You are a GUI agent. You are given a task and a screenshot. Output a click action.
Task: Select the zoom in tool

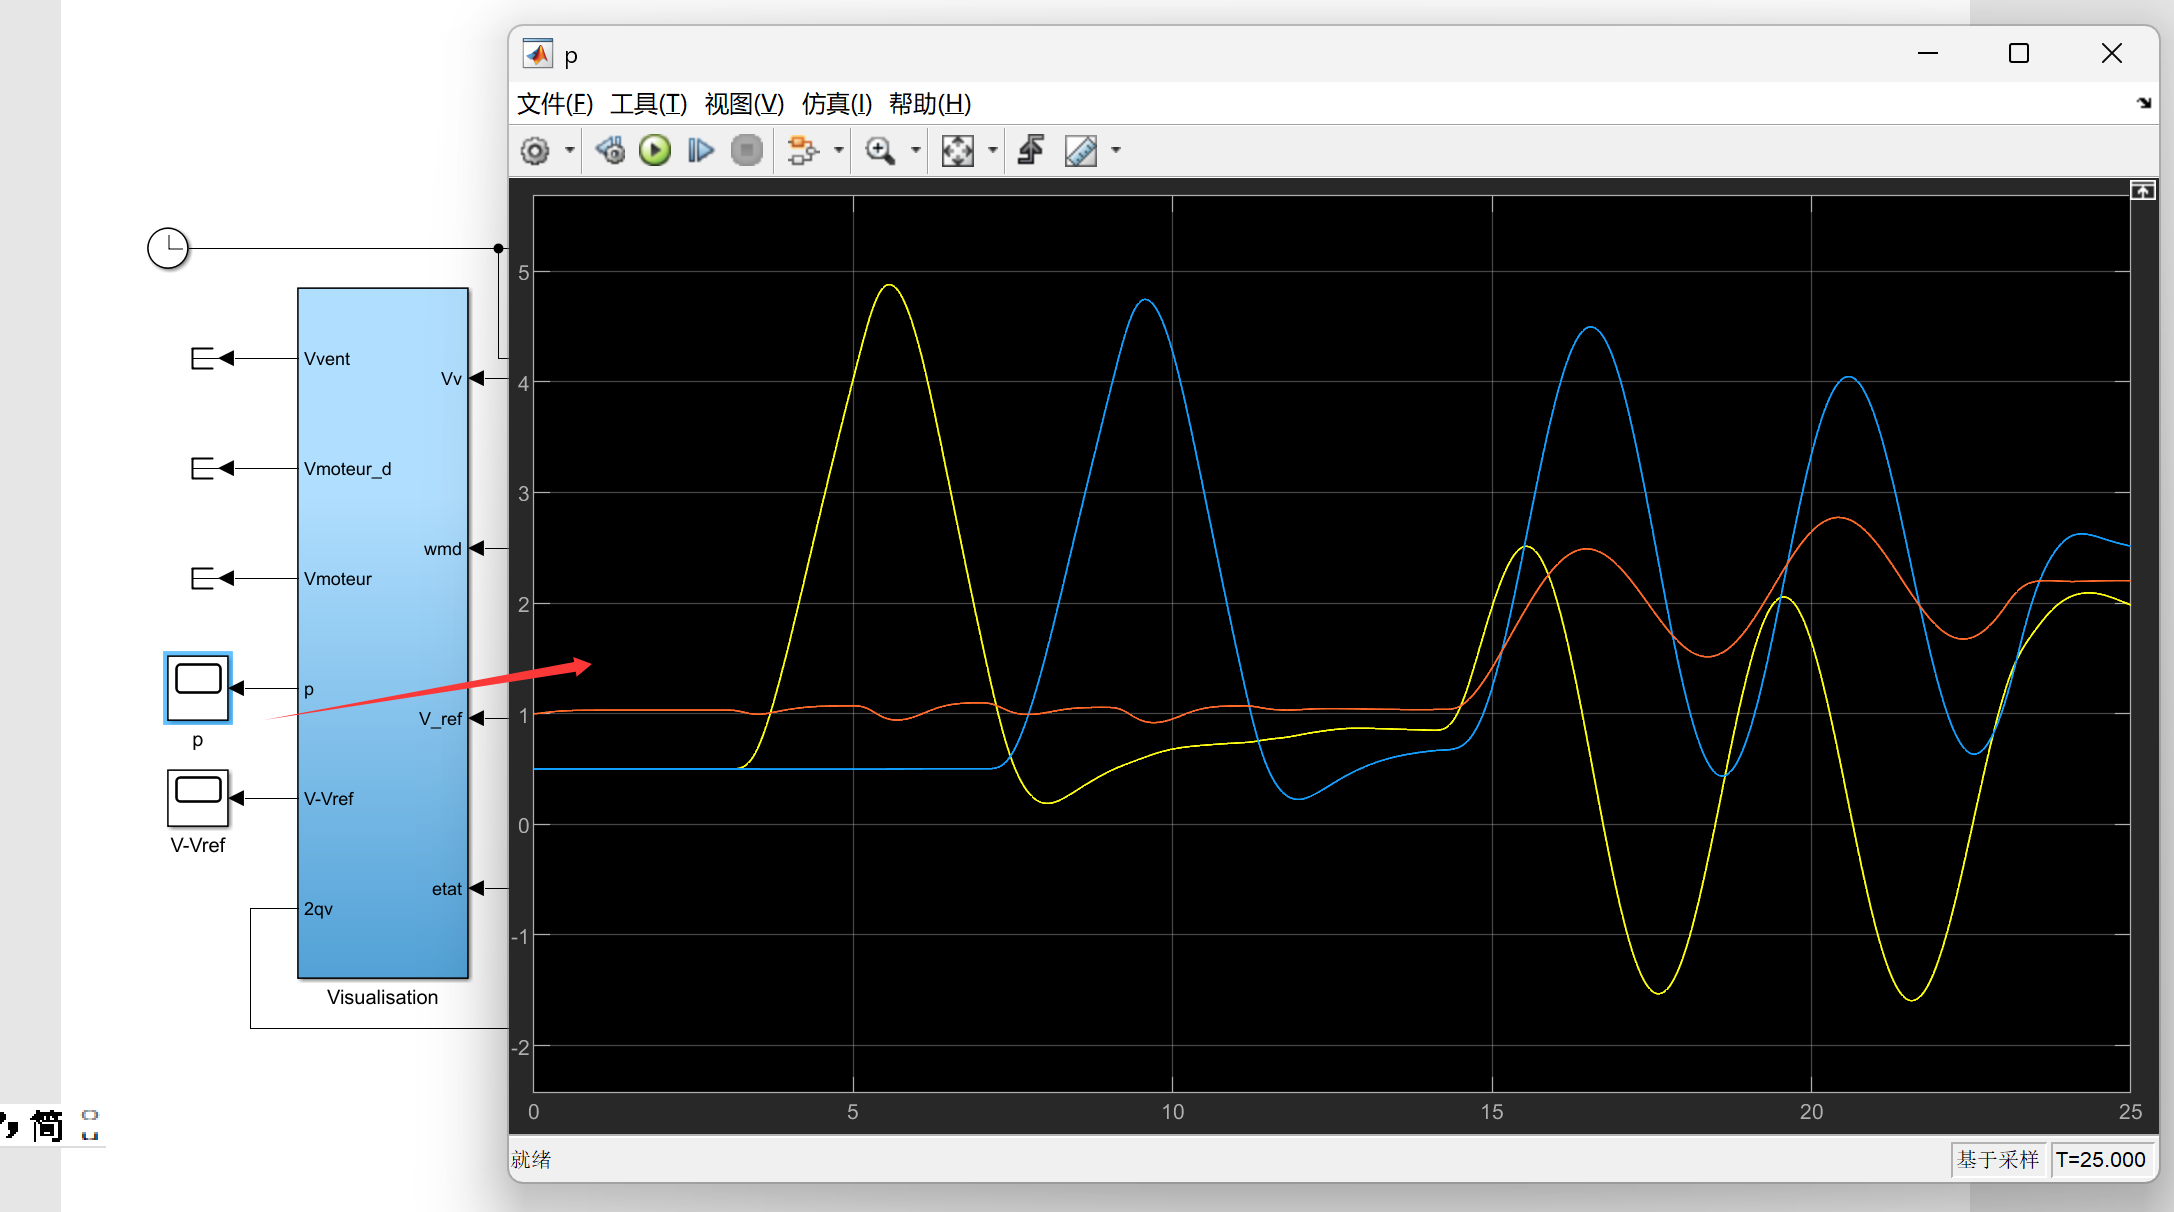880,151
